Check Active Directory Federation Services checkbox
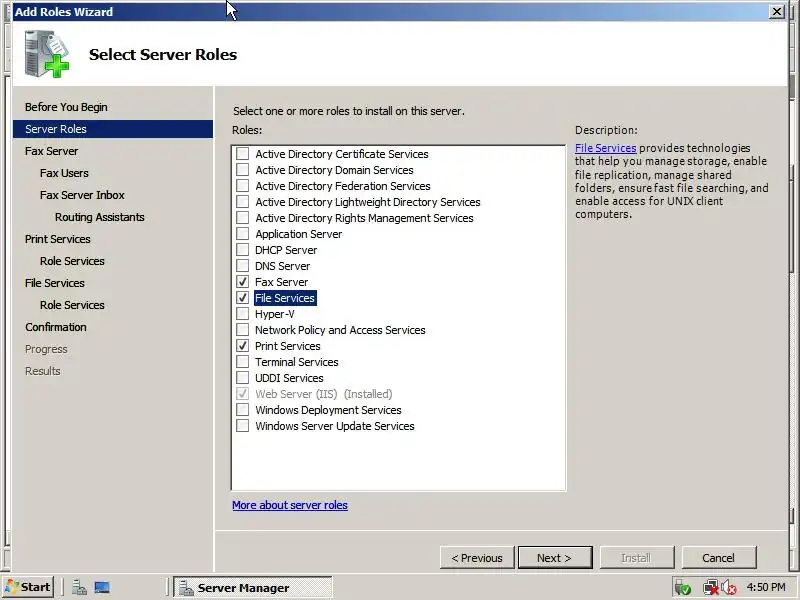The width and height of the screenshot is (800, 600). tap(243, 186)
